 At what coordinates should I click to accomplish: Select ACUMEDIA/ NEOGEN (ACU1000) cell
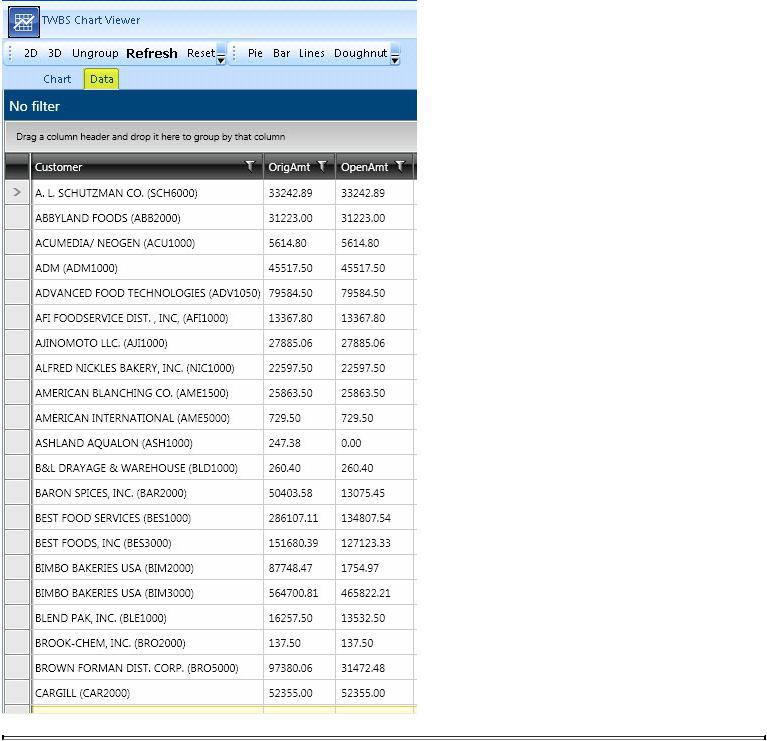147,243
